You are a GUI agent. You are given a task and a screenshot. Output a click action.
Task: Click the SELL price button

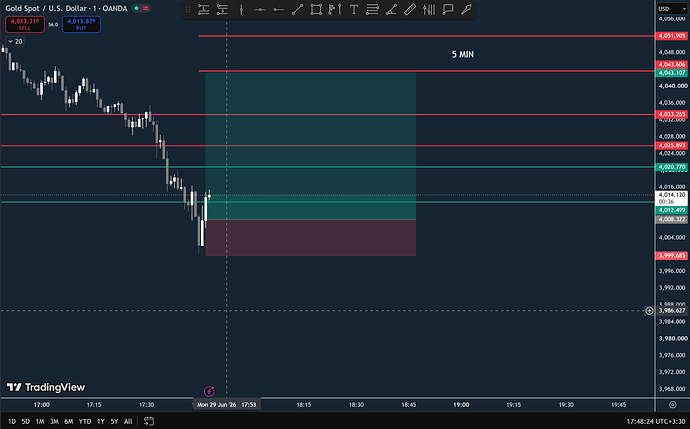[x=25, y=24]
